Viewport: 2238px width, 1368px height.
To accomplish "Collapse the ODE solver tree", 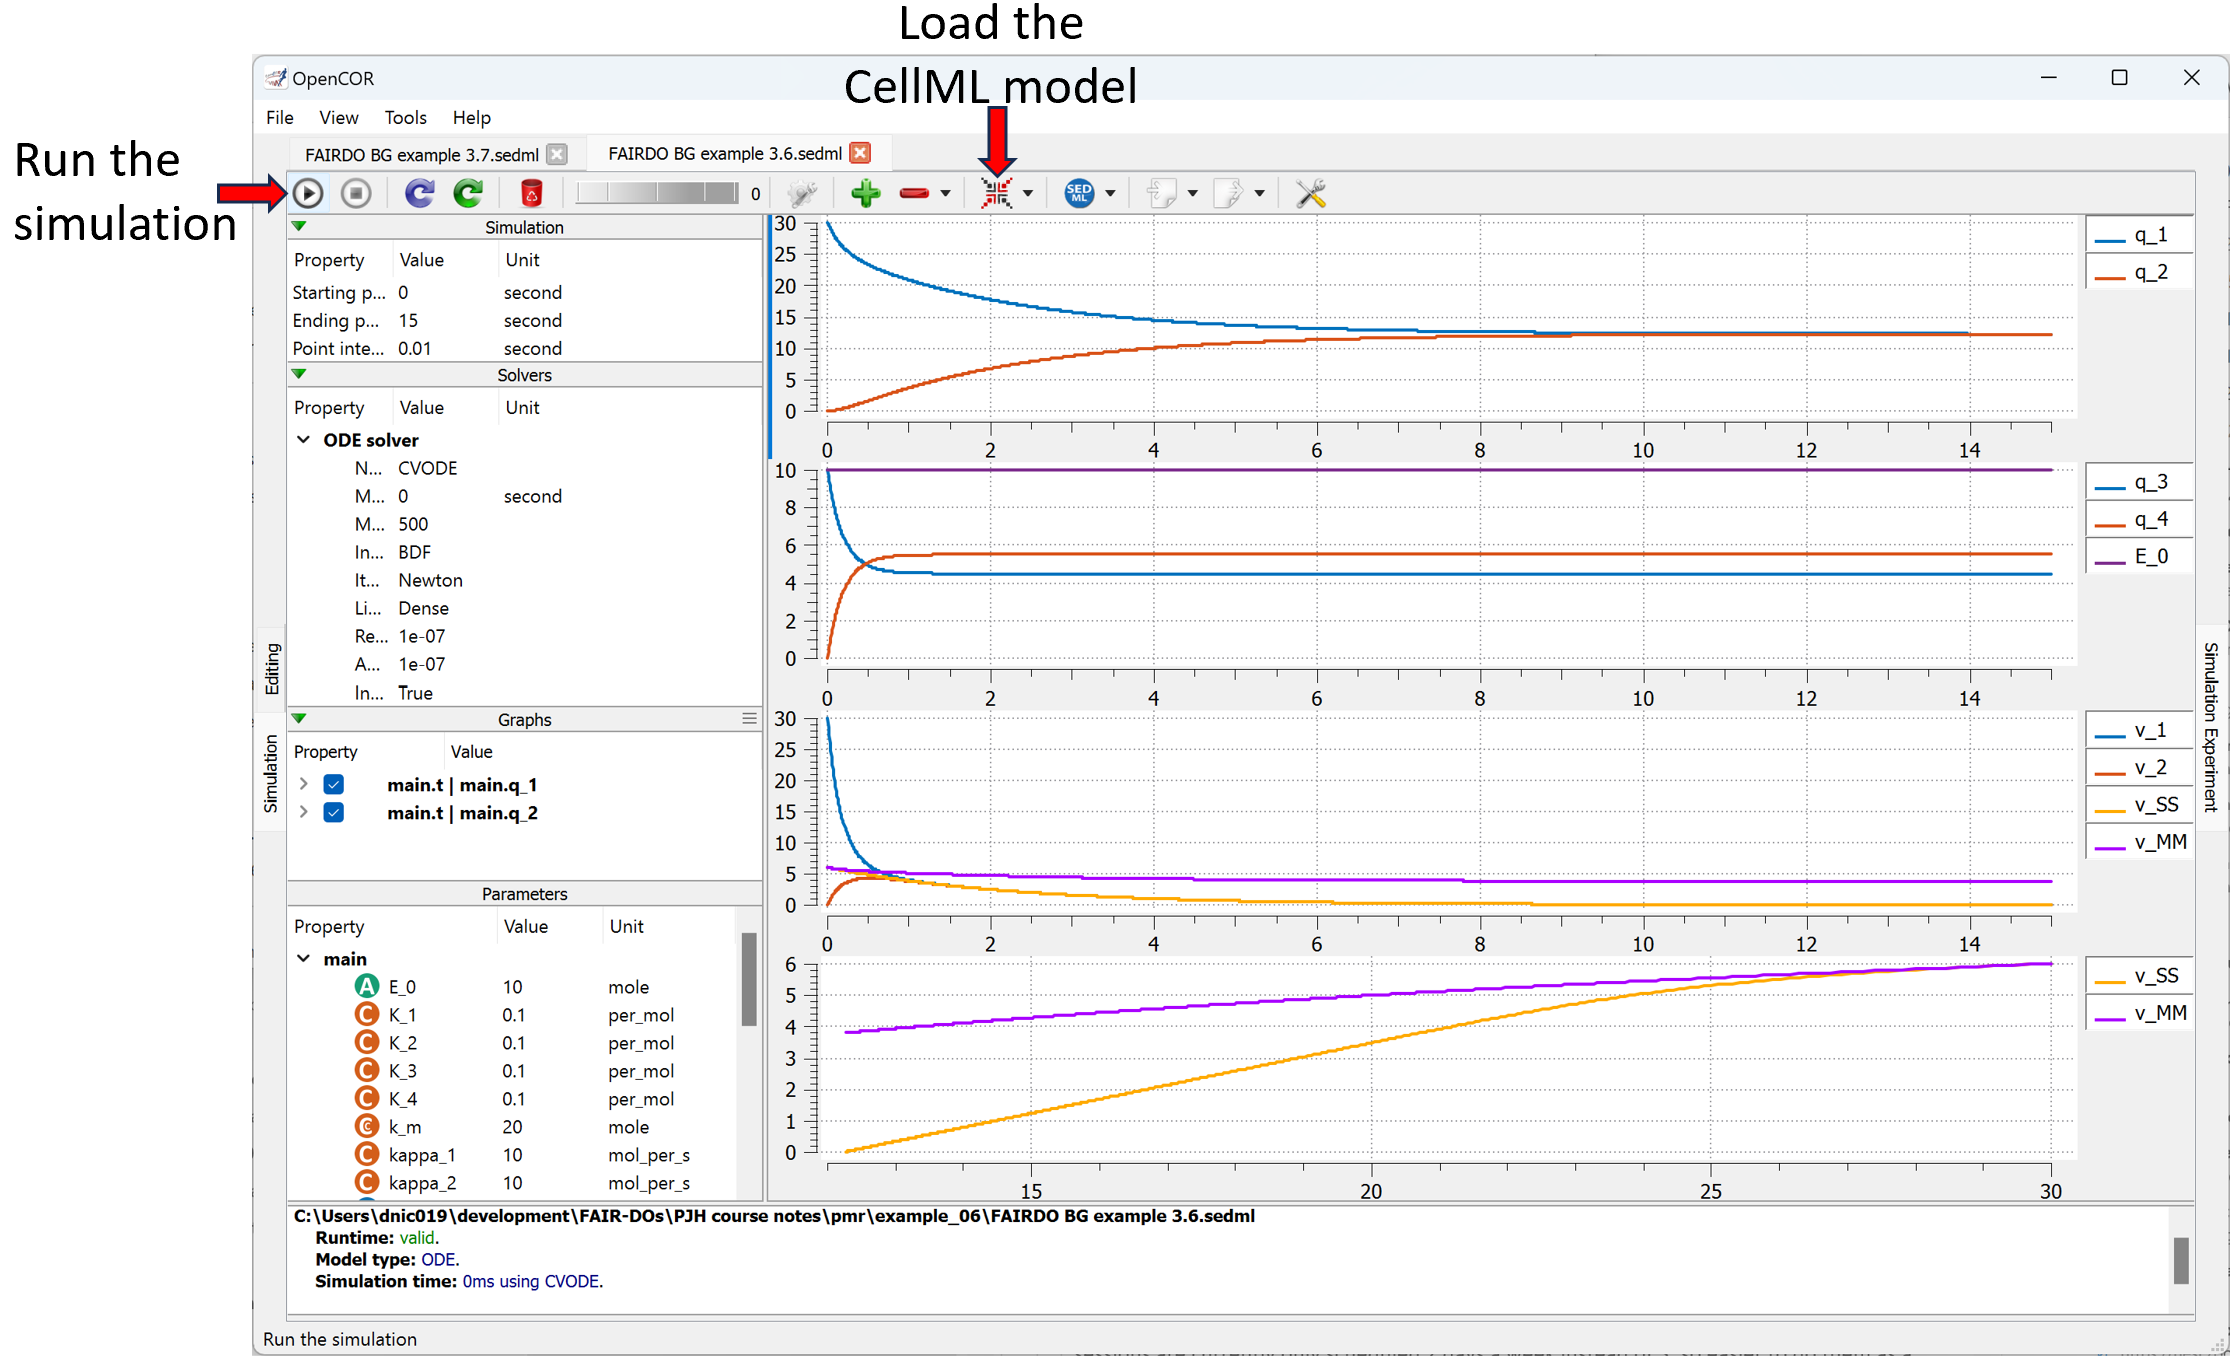I will click(304, 440).
